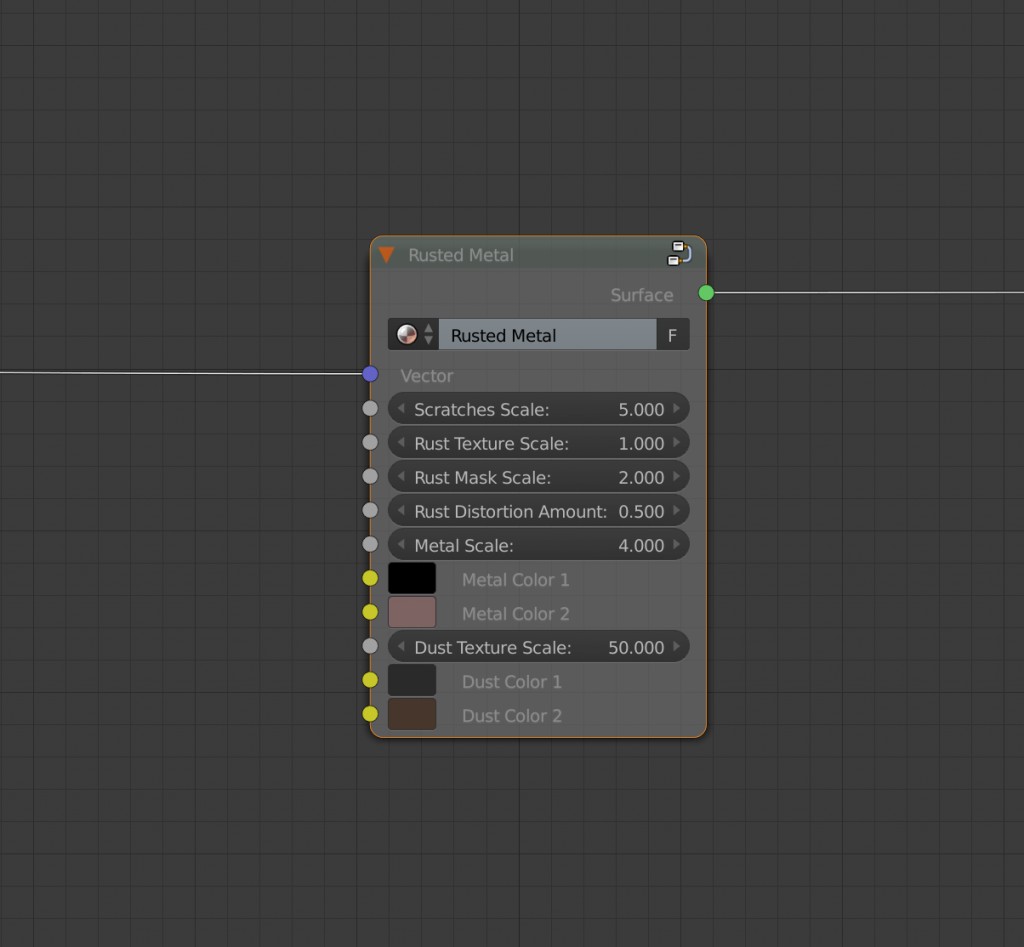The height and width of the screenshot is (947, 1024).
Task: Click the grey Scratches Scale input socket
Action: click(x=371, y=408)
